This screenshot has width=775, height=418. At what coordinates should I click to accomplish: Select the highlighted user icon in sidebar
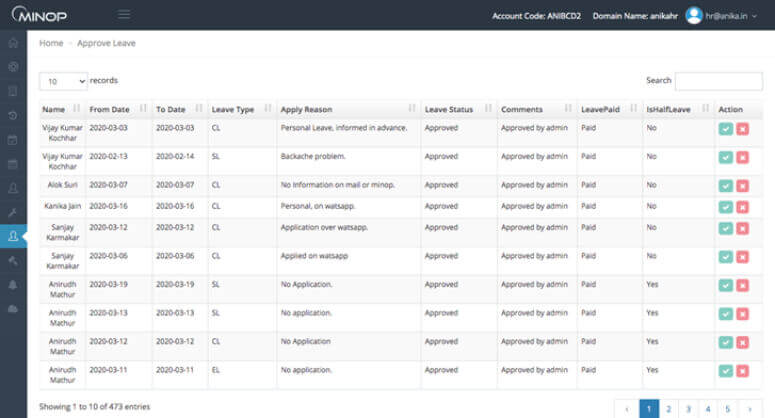coord(13,236)
